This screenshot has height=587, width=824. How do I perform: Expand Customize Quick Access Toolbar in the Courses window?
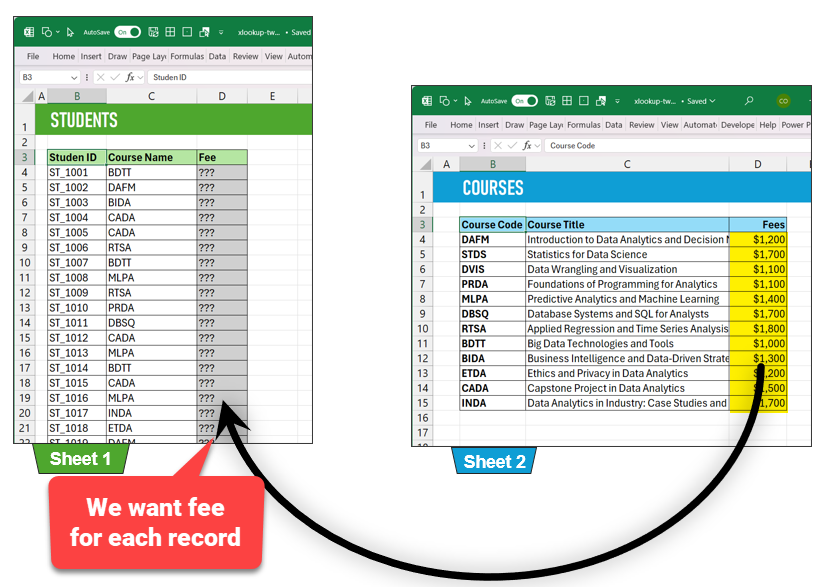(615, 101)
